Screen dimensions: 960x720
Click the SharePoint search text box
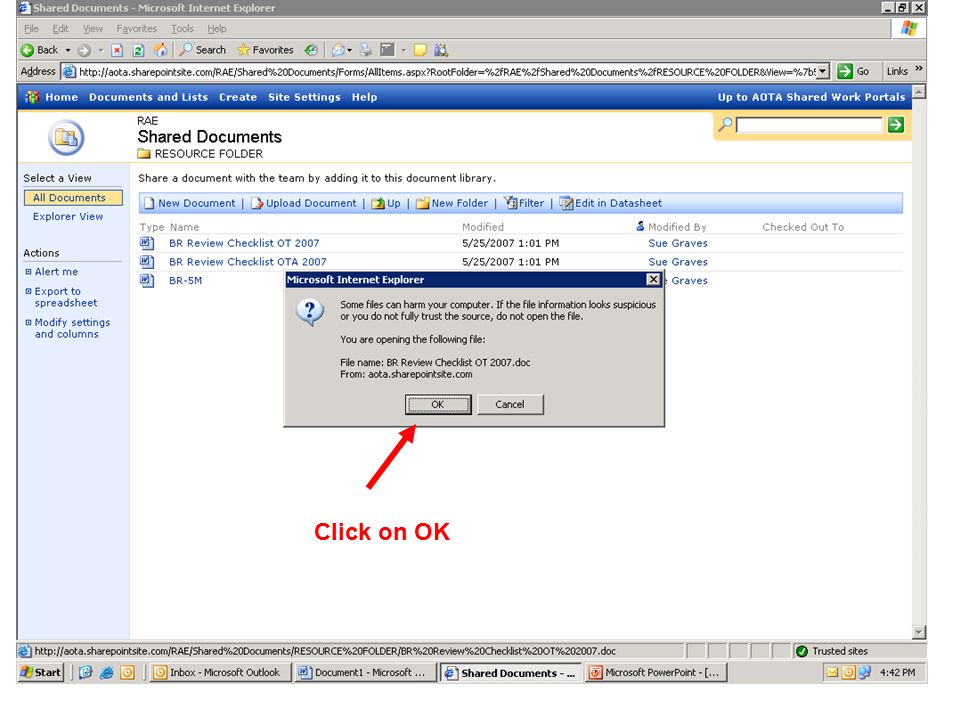809,125
